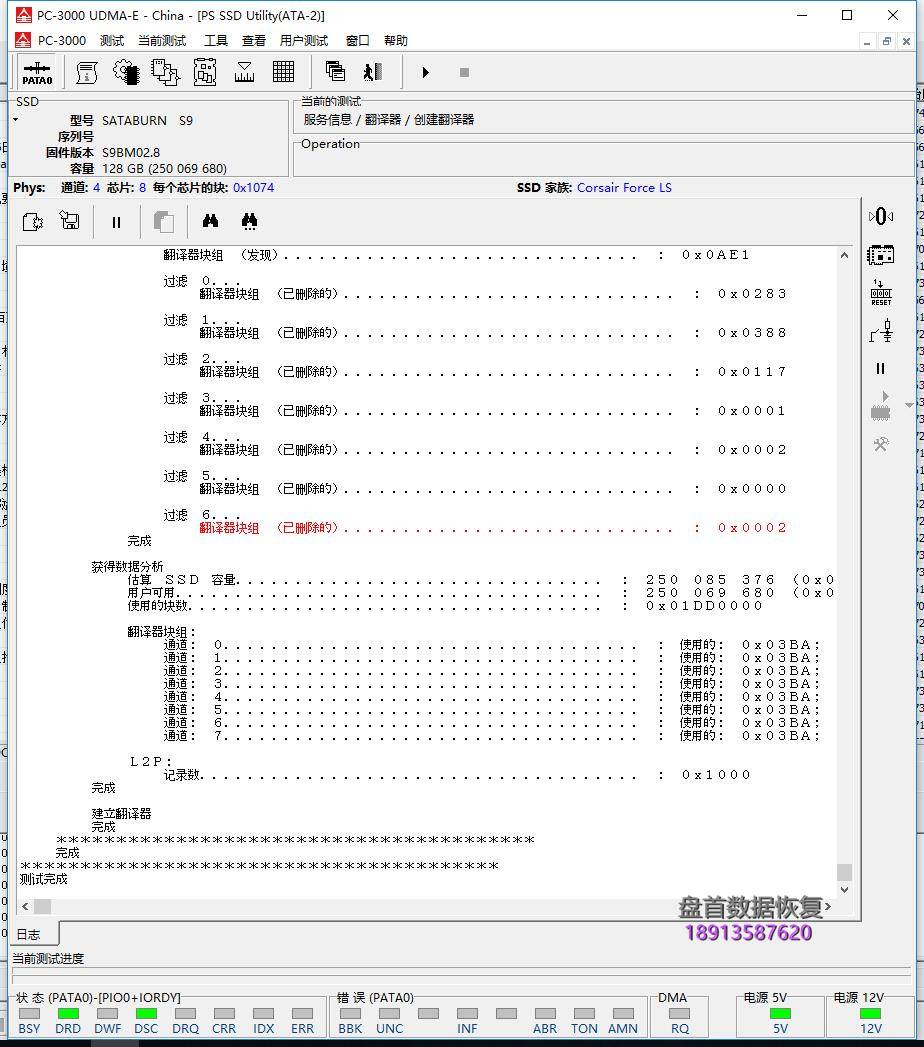Open the 查看 menu

pyautogui.click(x=254, y=41)
